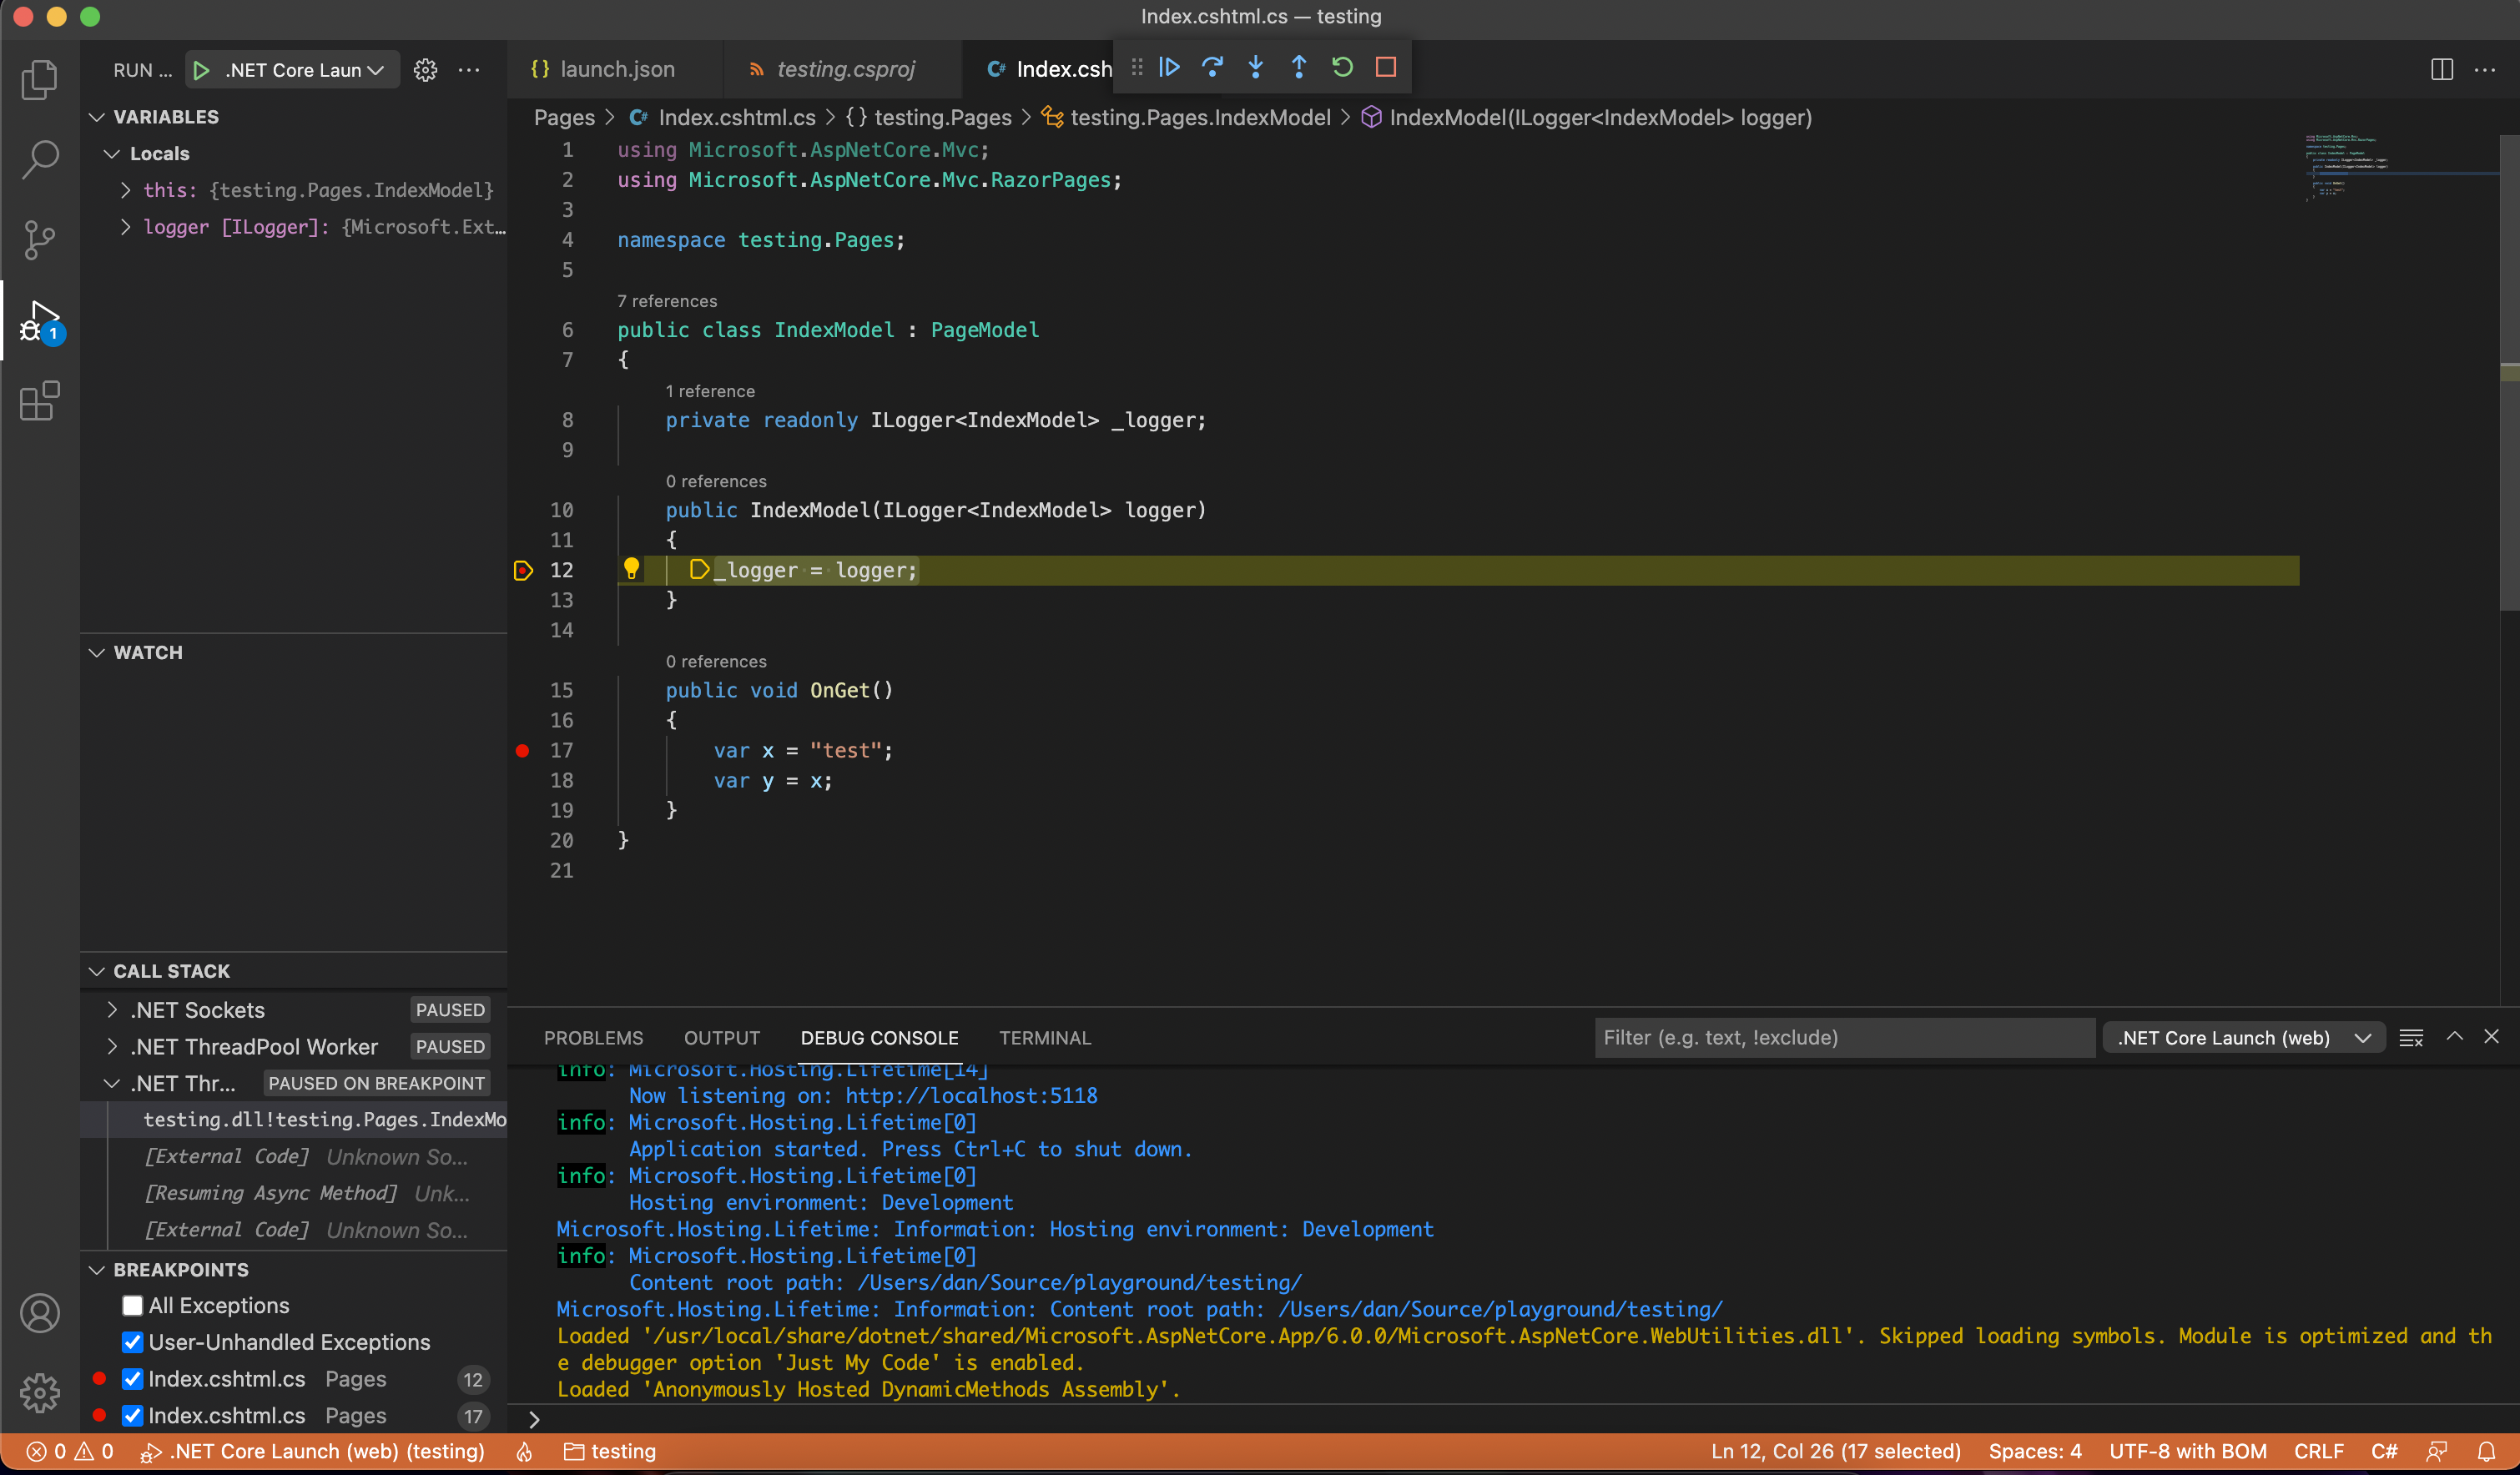Restart the debug session

(1341, 67)
